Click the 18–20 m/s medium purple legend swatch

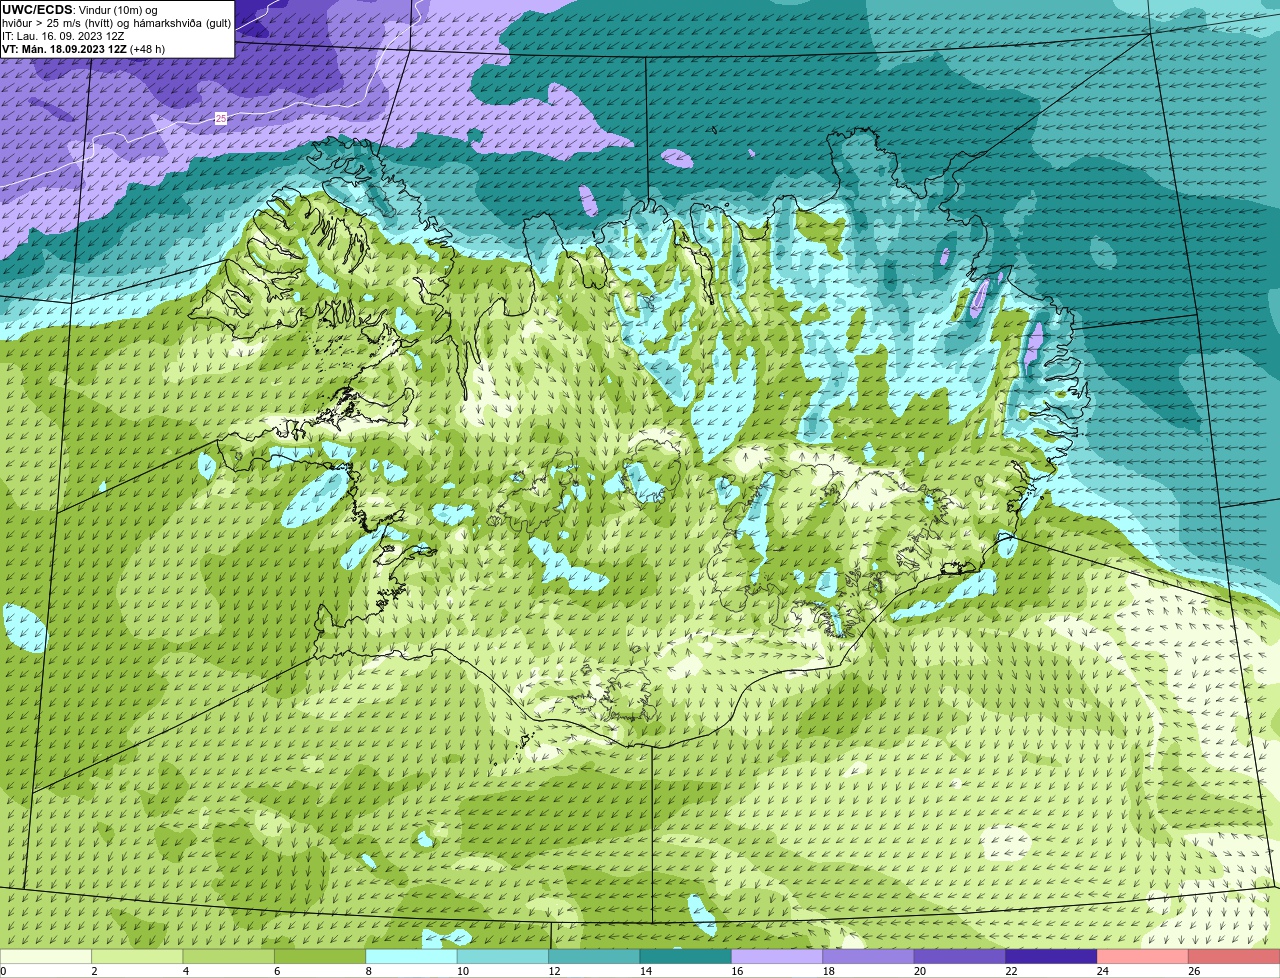(868, 957)
